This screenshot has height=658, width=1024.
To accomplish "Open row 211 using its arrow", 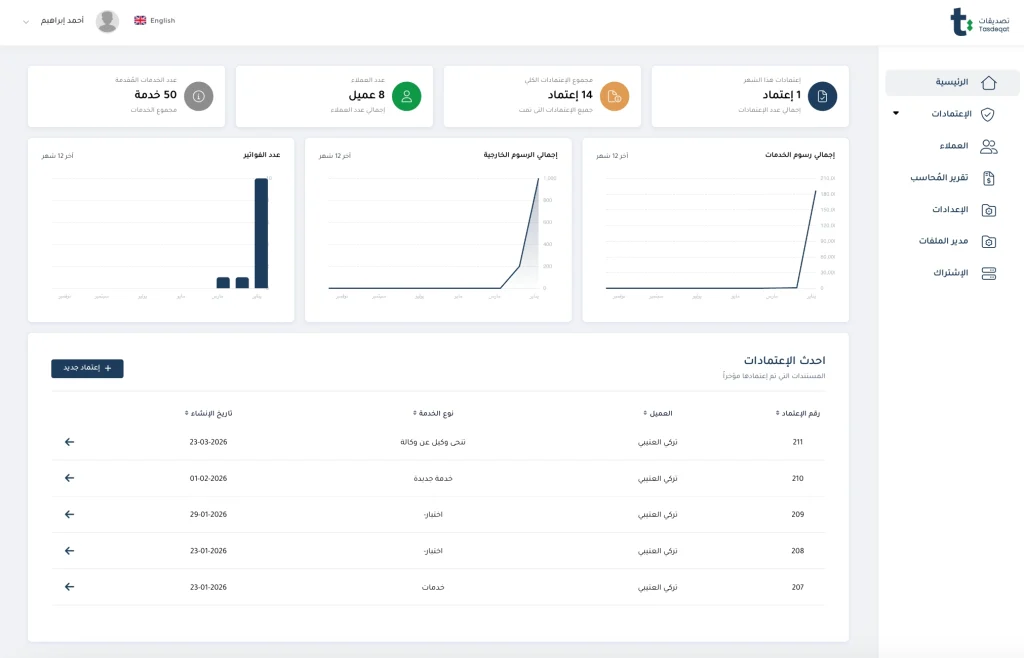I will coord(69,442).
